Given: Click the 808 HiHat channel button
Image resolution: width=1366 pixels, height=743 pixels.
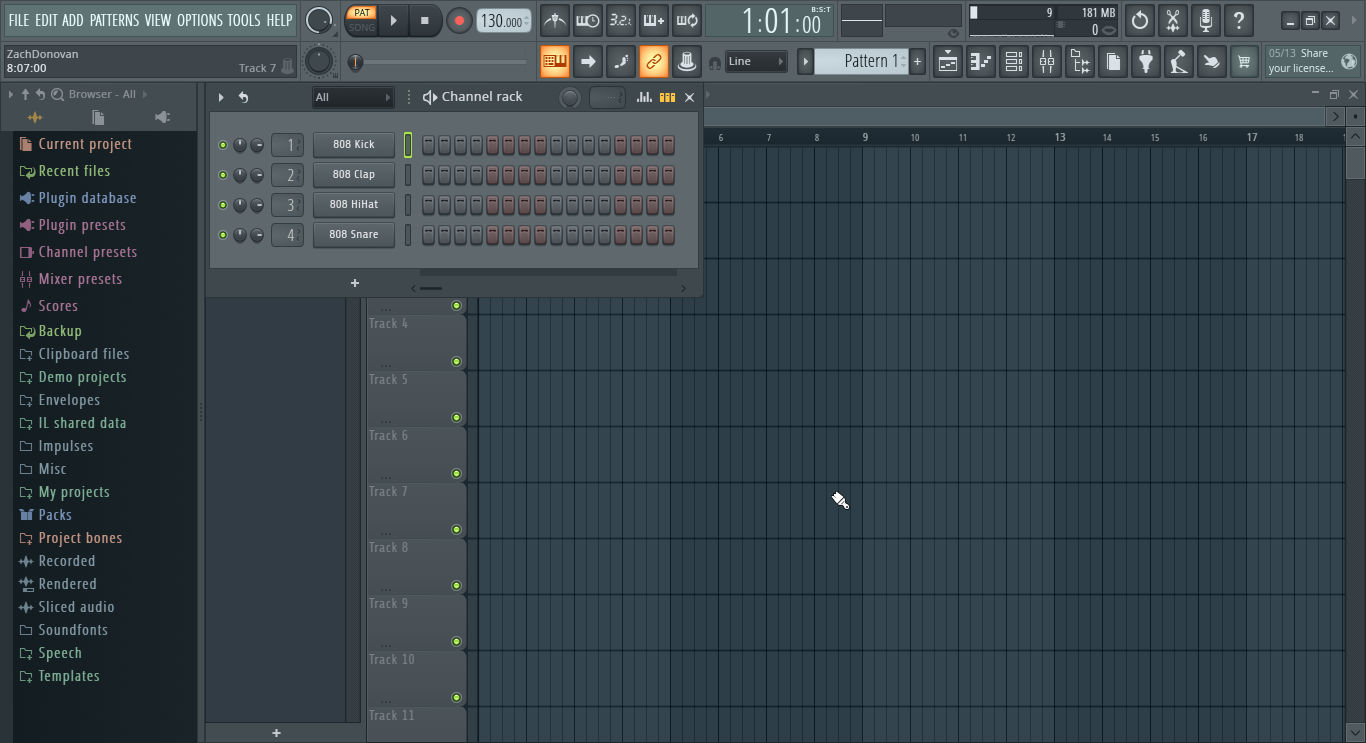Looking at the screenshot, I should point(354,205).
